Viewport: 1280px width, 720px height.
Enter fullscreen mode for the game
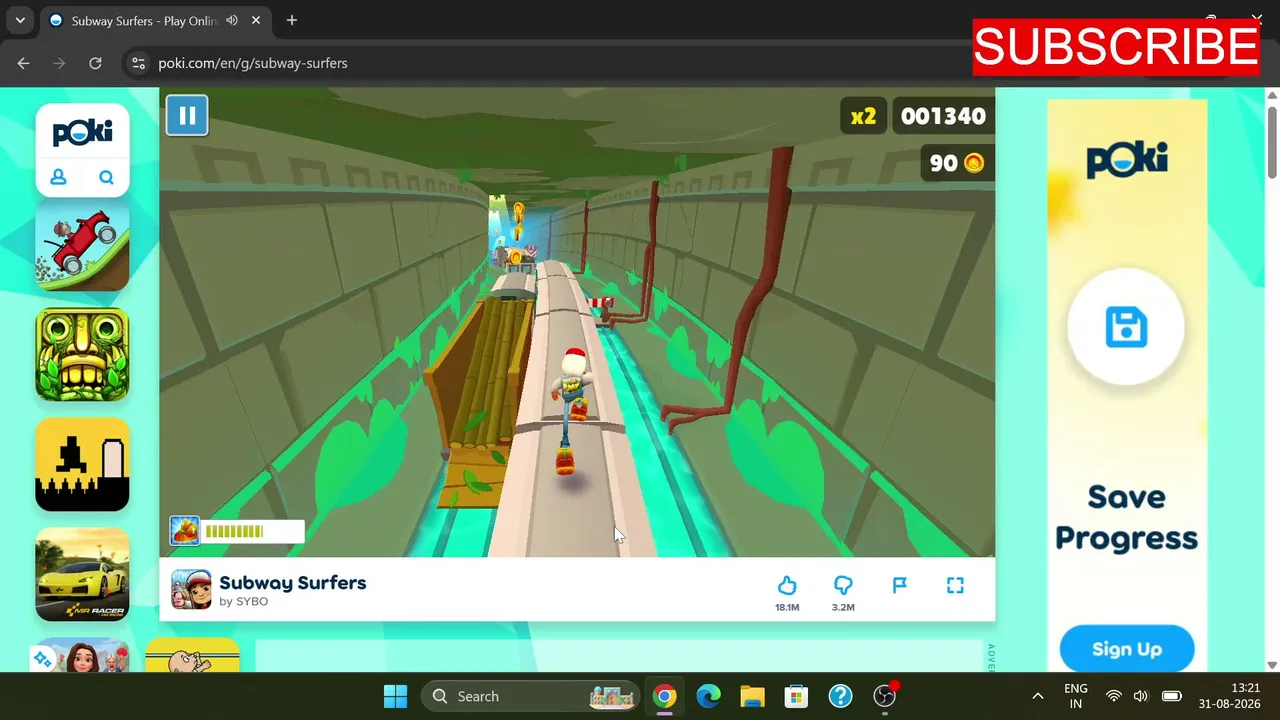click(955, 585)
